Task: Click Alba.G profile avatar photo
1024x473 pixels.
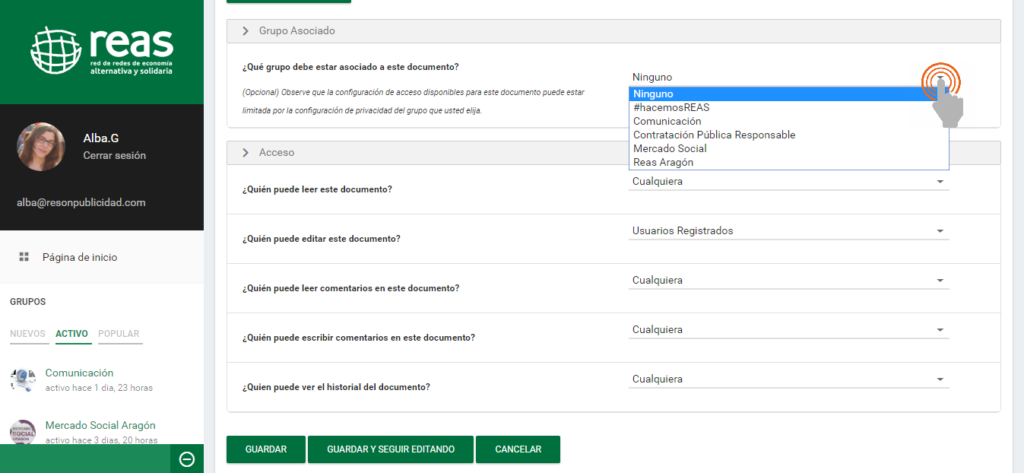Action: 41,147
